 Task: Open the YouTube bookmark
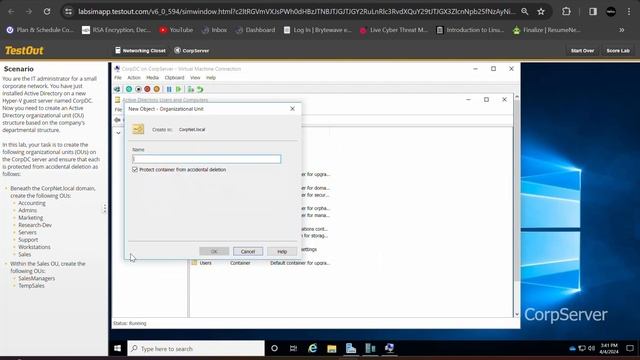click(x=176, y=30)
